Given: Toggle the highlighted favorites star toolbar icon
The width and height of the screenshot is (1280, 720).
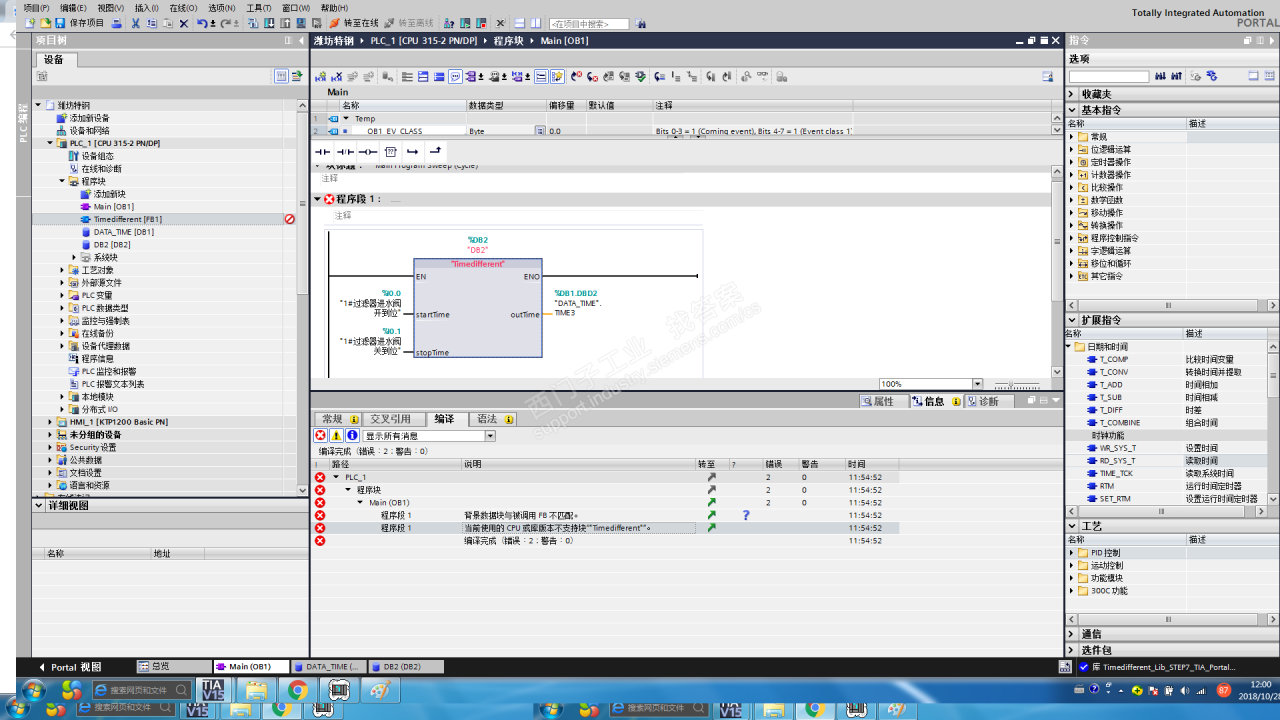Looking at the screenshot, I should (x=557, y=76).
